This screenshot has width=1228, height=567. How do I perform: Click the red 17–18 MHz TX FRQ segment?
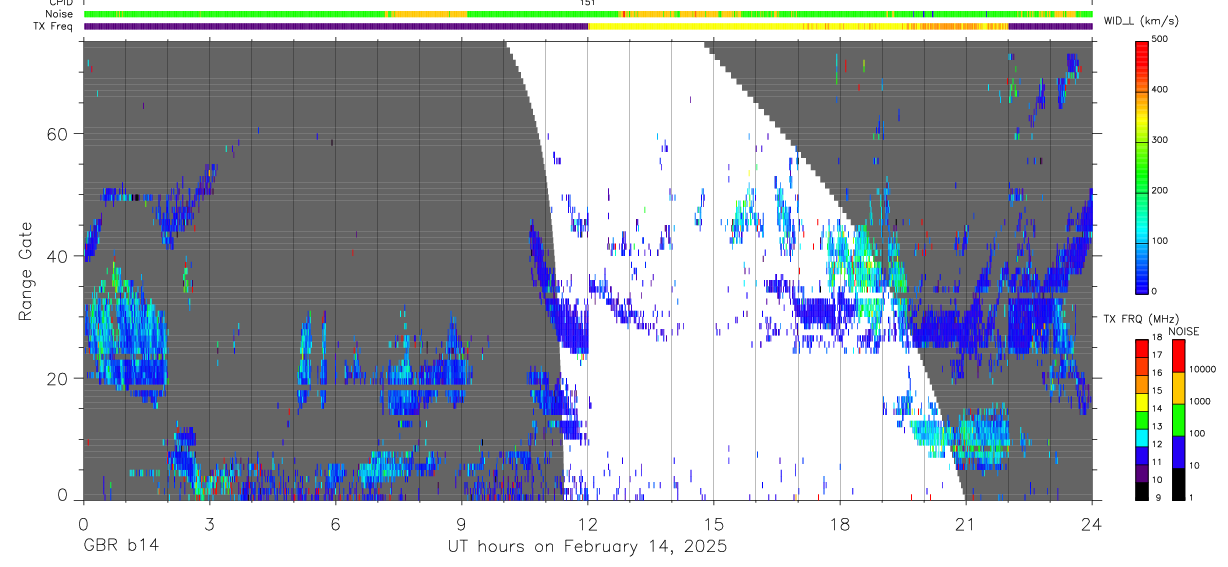click(x=1141, y=348)
